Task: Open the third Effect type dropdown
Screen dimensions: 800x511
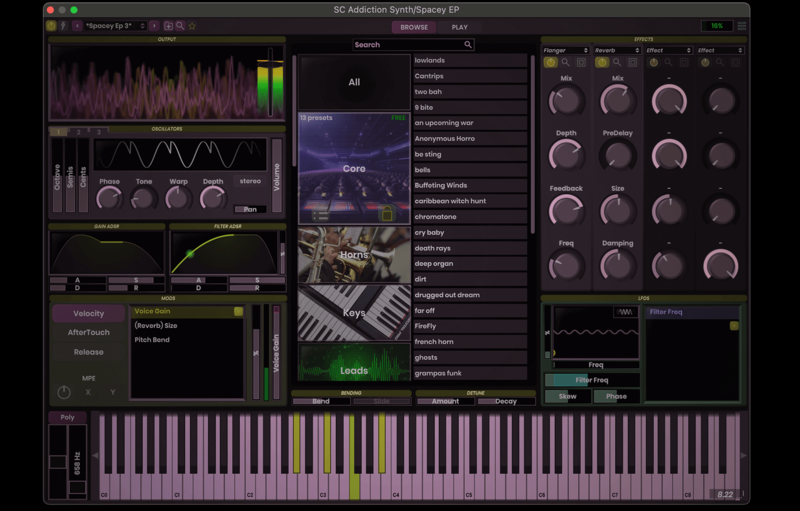Action: coord(669,50)
